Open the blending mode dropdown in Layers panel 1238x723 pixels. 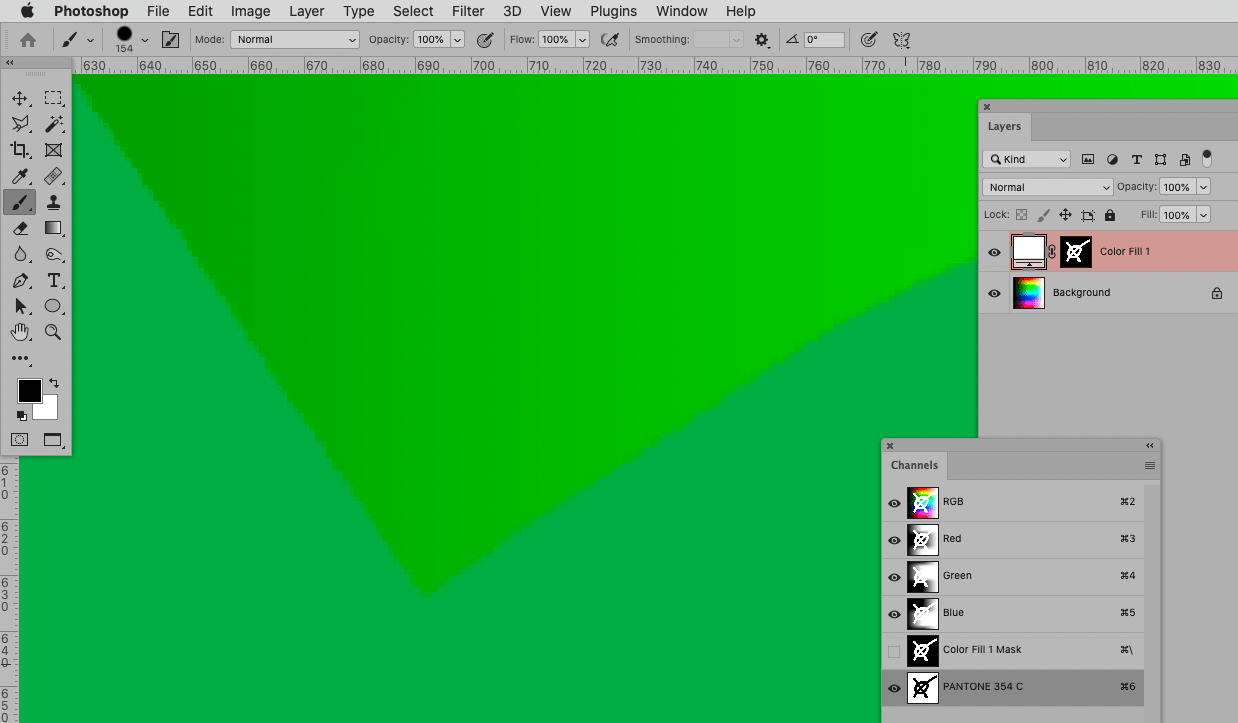1047,186
